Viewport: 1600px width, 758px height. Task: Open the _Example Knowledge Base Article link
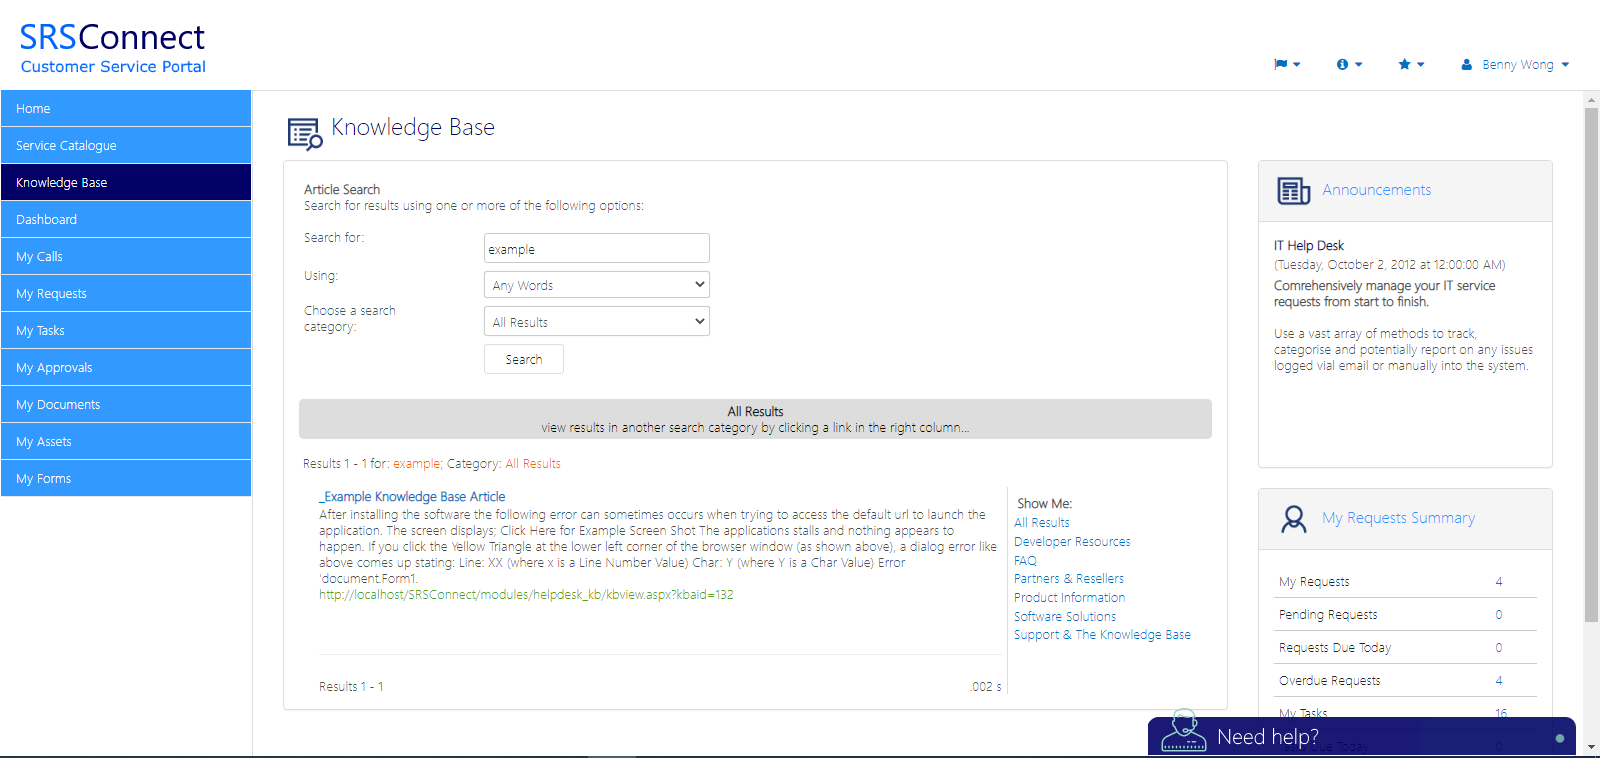point(412,496)
